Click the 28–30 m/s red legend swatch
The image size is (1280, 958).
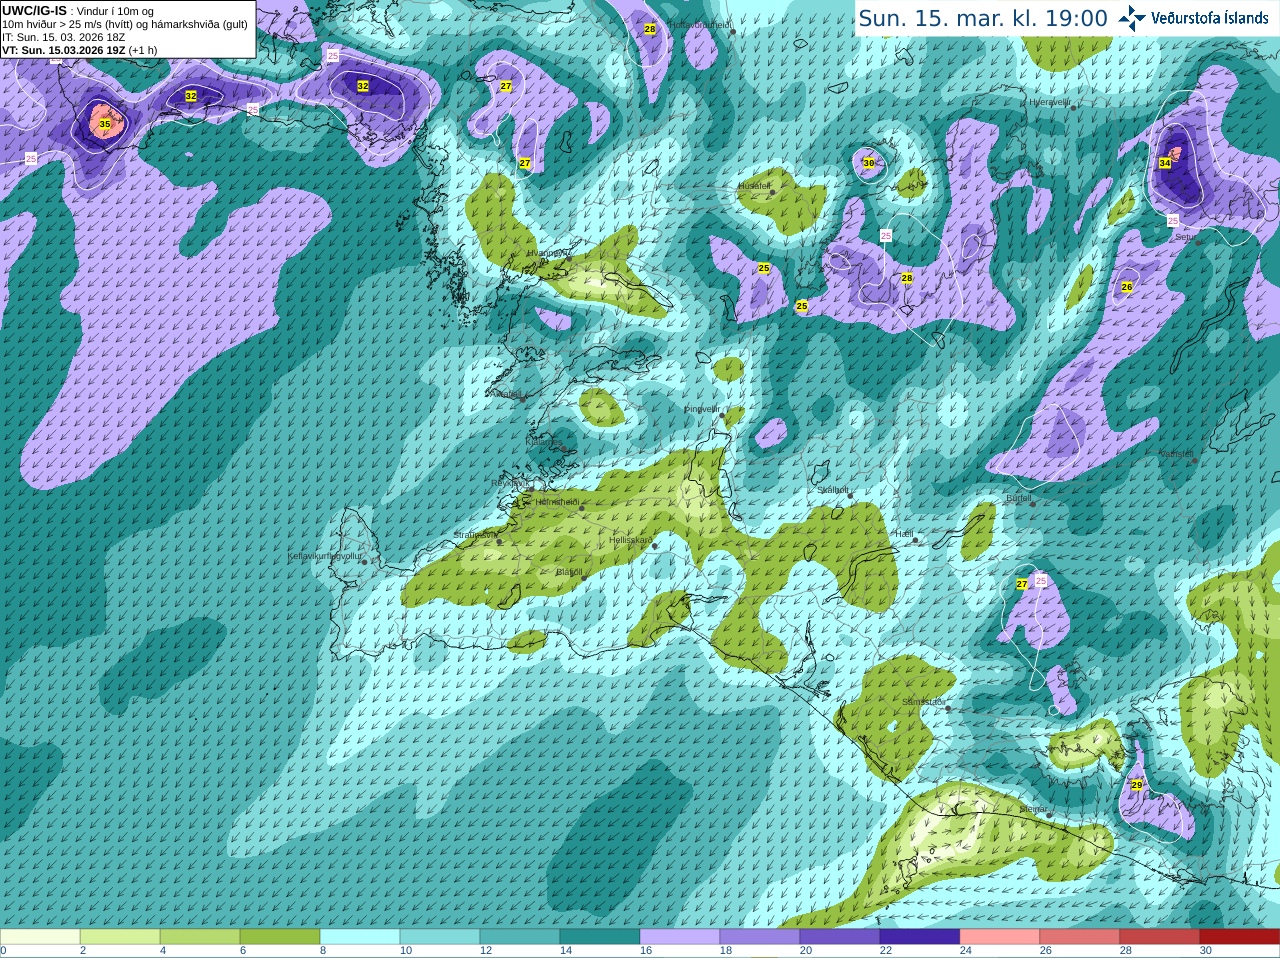click(x=1160, y=937)
